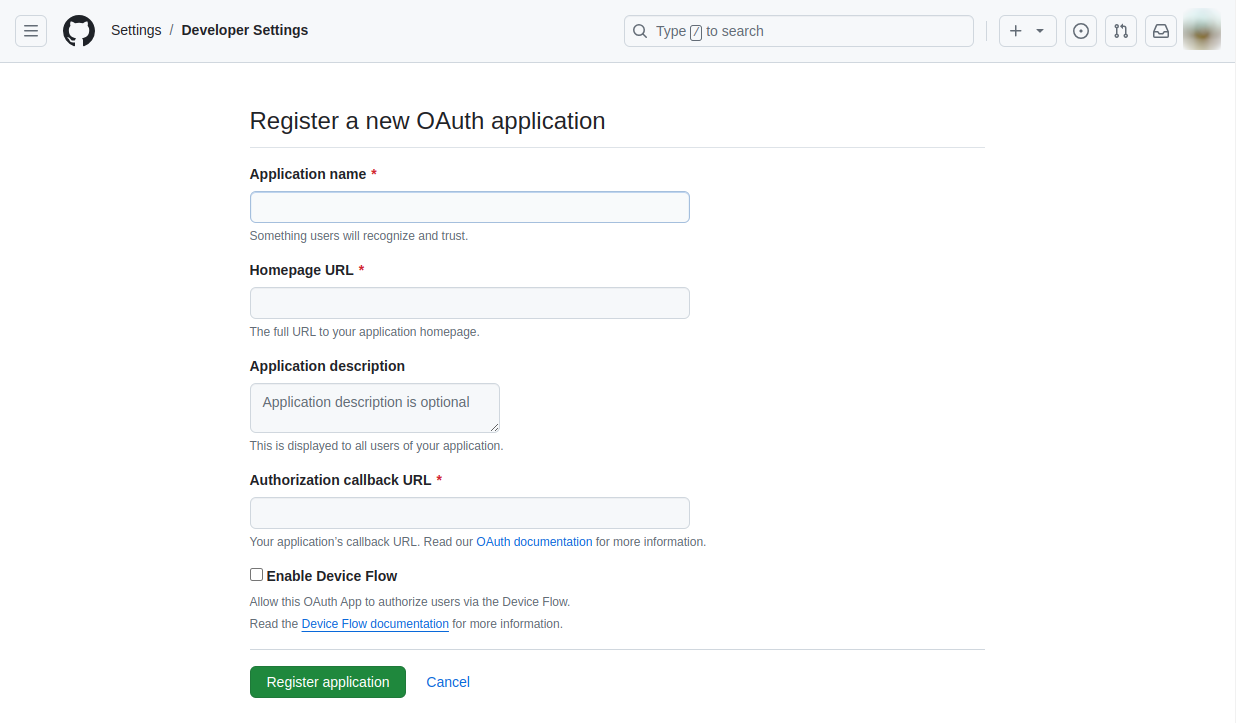Expand the dropdown caret beside plus
This screenshot has width=1236, height=723.
pos(1040,31)
